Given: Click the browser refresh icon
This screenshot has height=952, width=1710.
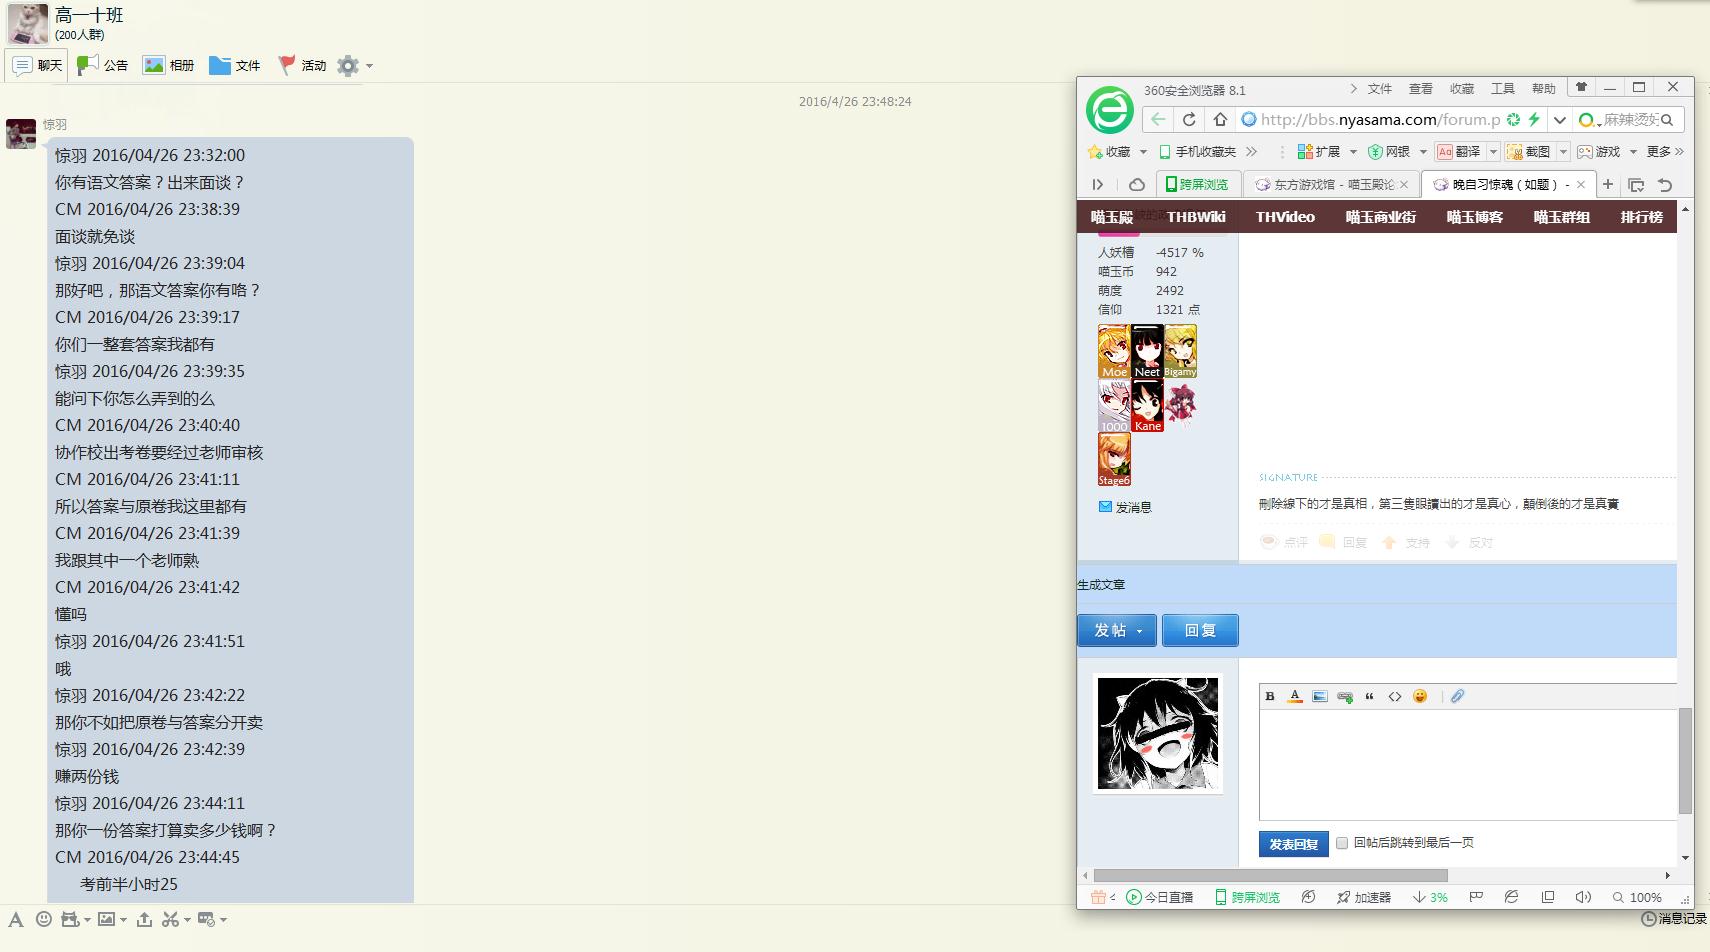Looking at the screenshot, I should tap(1189, 120).
